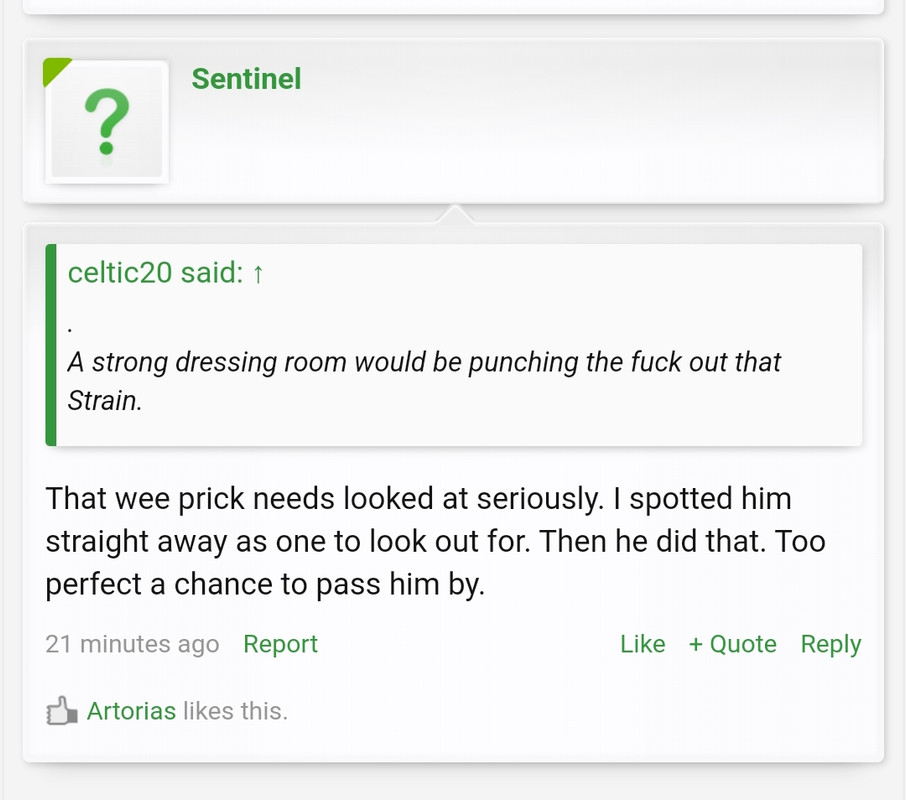Click the green bar of the quote block
This screenshot has width=906, height=800.
[51, 345]
